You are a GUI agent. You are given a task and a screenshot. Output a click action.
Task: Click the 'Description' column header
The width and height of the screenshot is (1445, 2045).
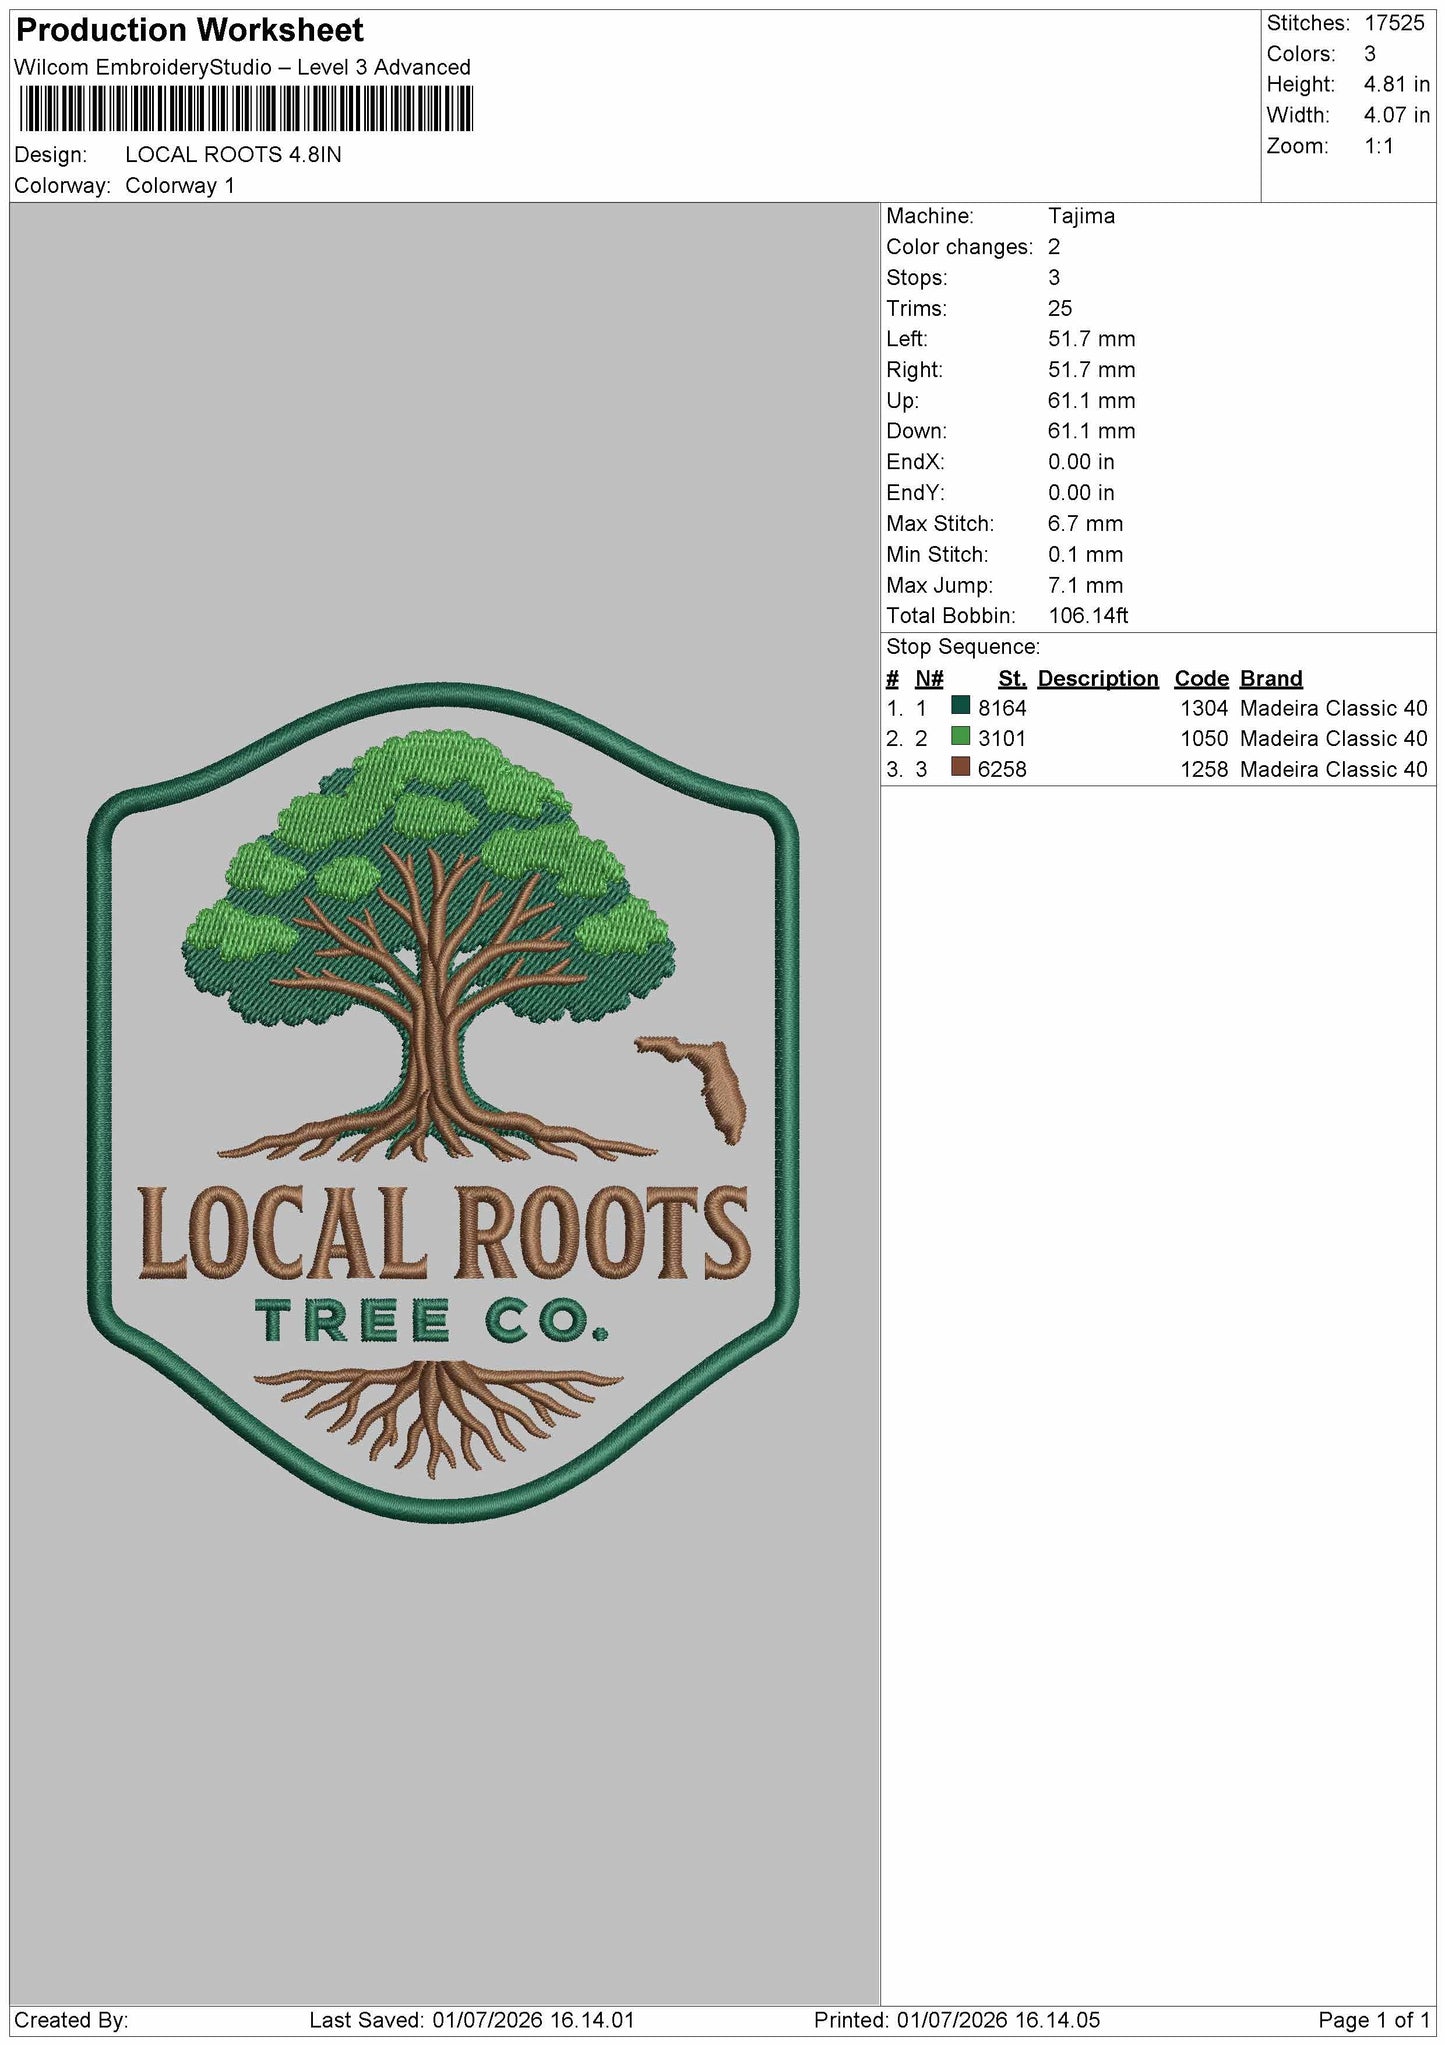1098,678
